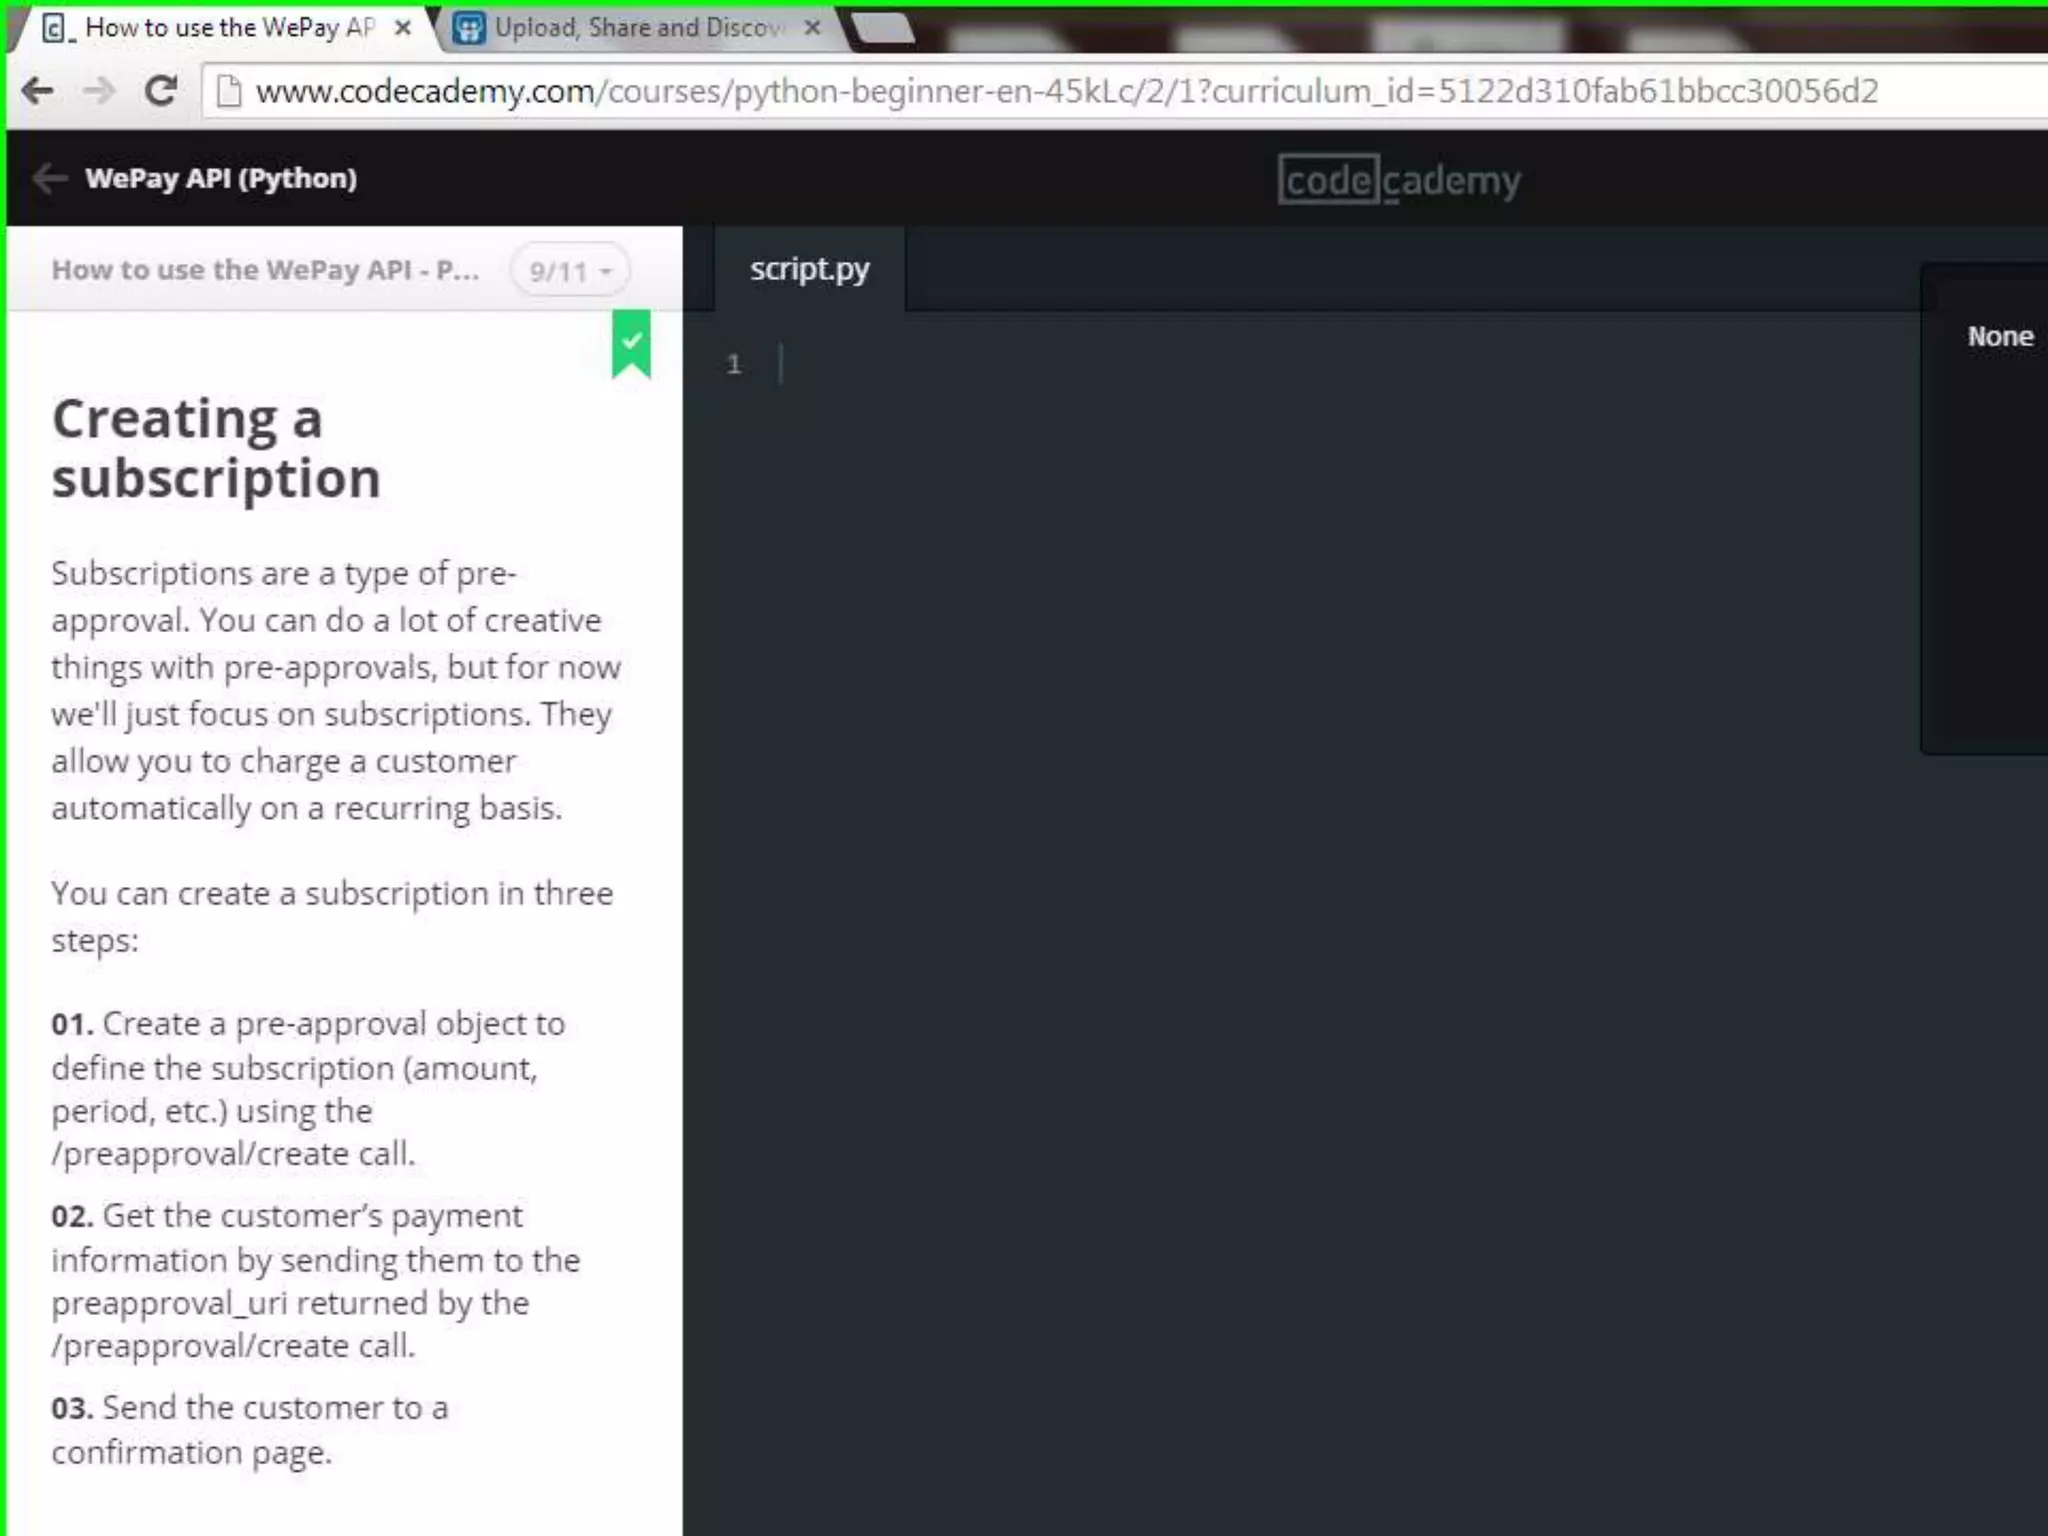Close the 'Upload, Share and Discover' tab
This screenshot has width=2048, height=1536.
click(813, 28)
